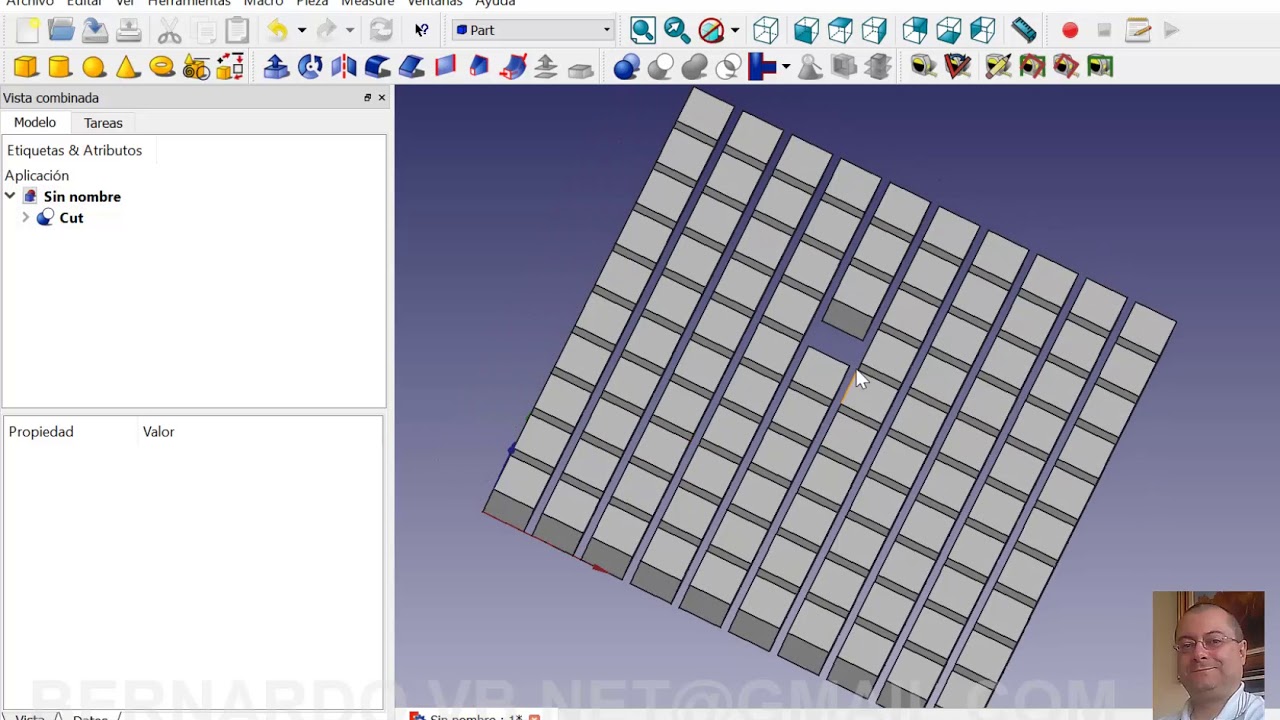
Task: Select the Fillet tool
Action: 378,67
